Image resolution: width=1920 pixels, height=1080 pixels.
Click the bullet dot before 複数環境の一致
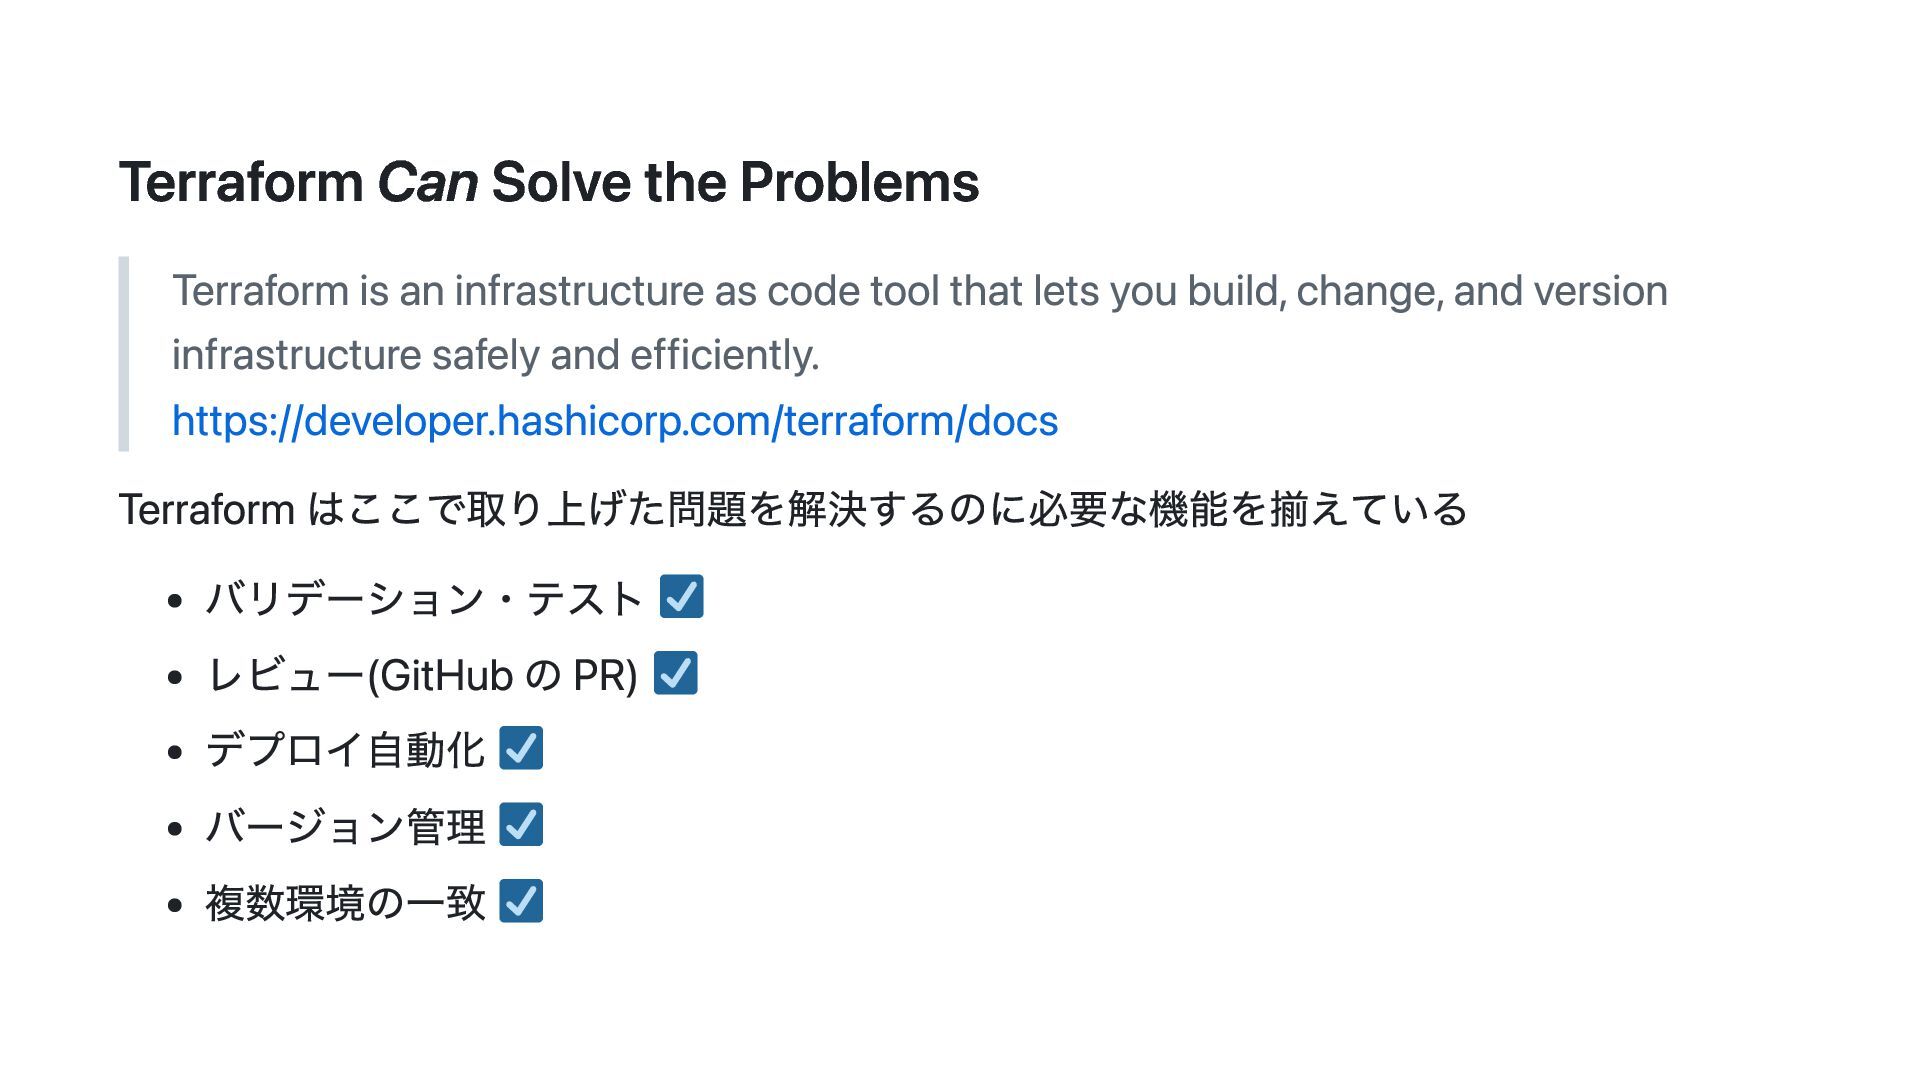(x=176, y=905)
